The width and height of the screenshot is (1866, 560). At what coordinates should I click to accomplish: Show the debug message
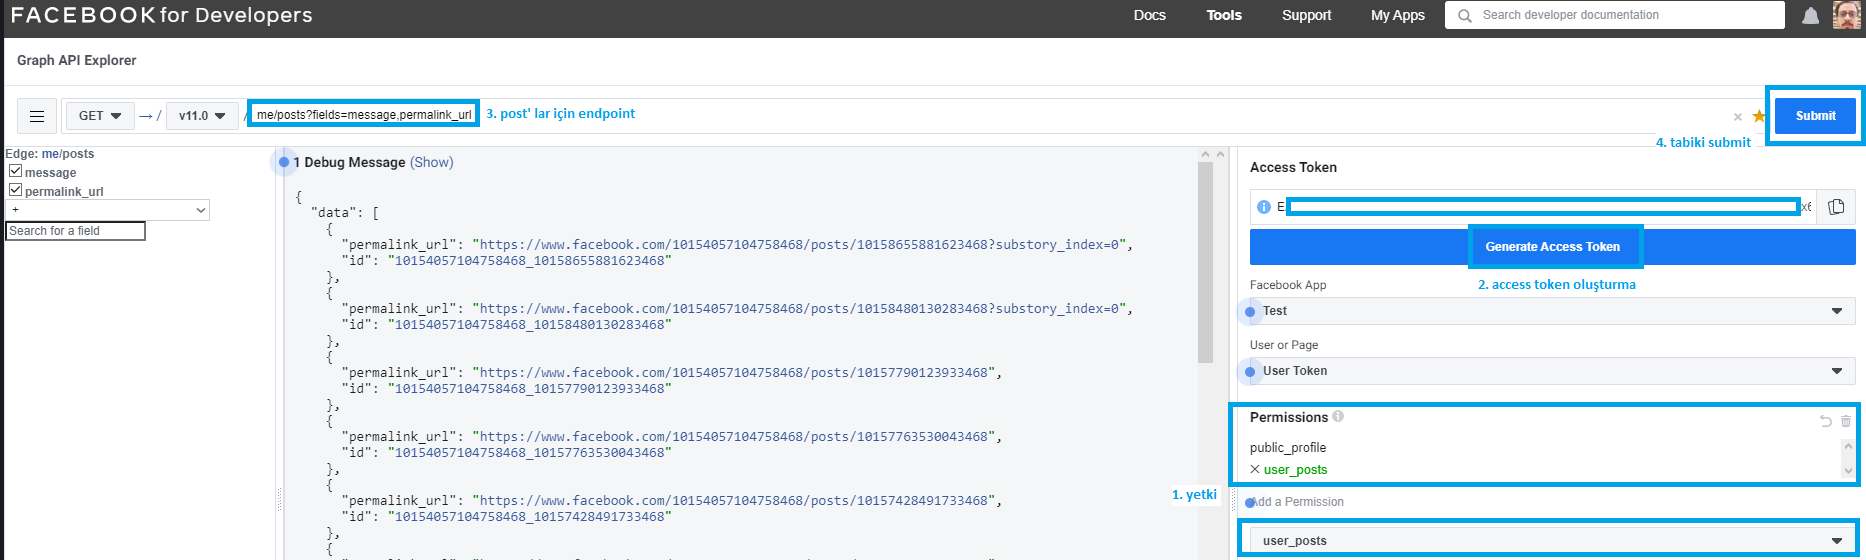pos(432,162)
